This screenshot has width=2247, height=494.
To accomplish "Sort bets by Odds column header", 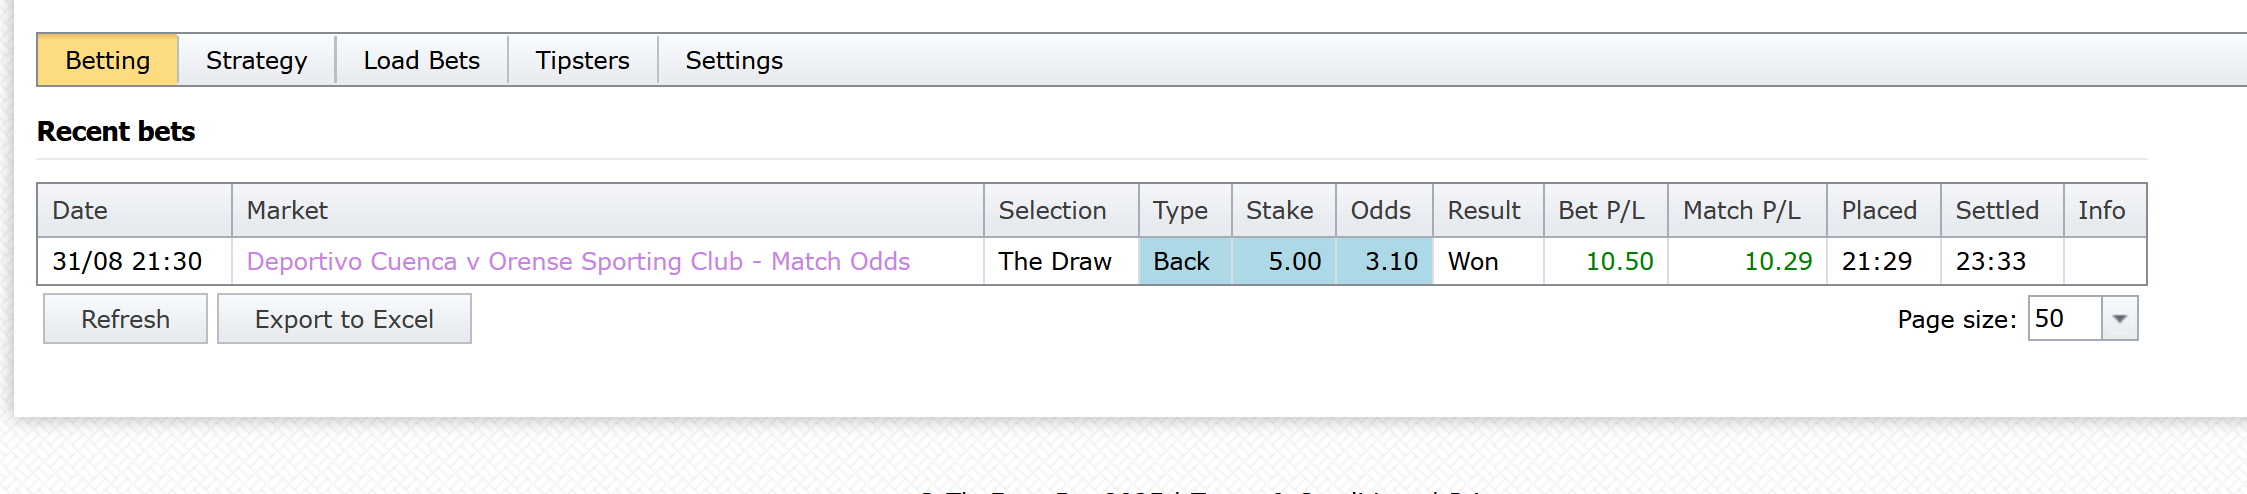I will click(1380, 211).
